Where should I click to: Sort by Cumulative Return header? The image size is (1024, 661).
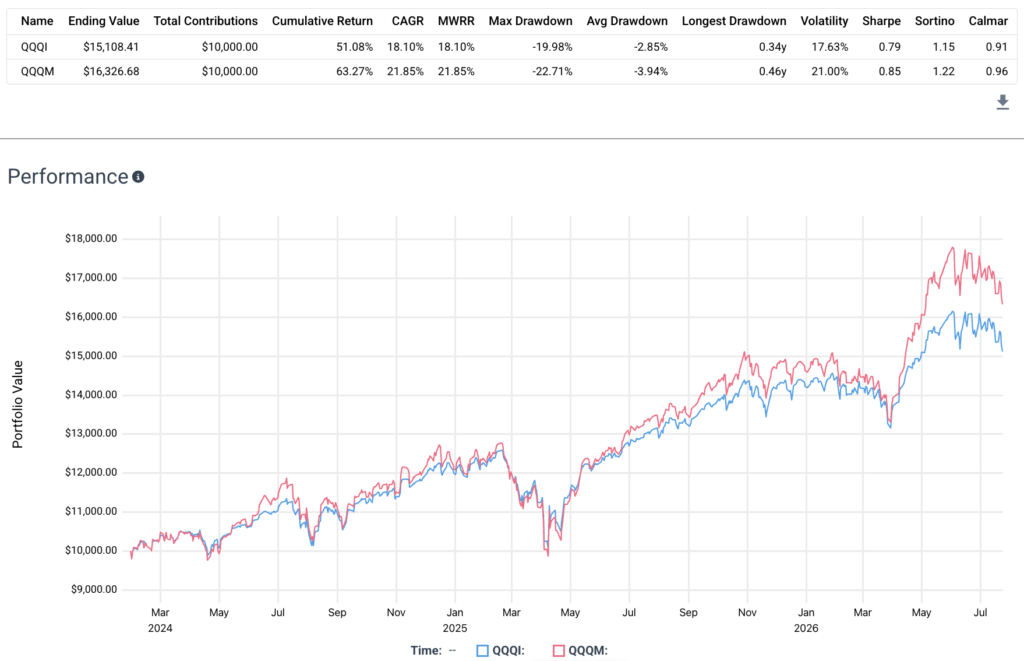[x=323, y=21]
